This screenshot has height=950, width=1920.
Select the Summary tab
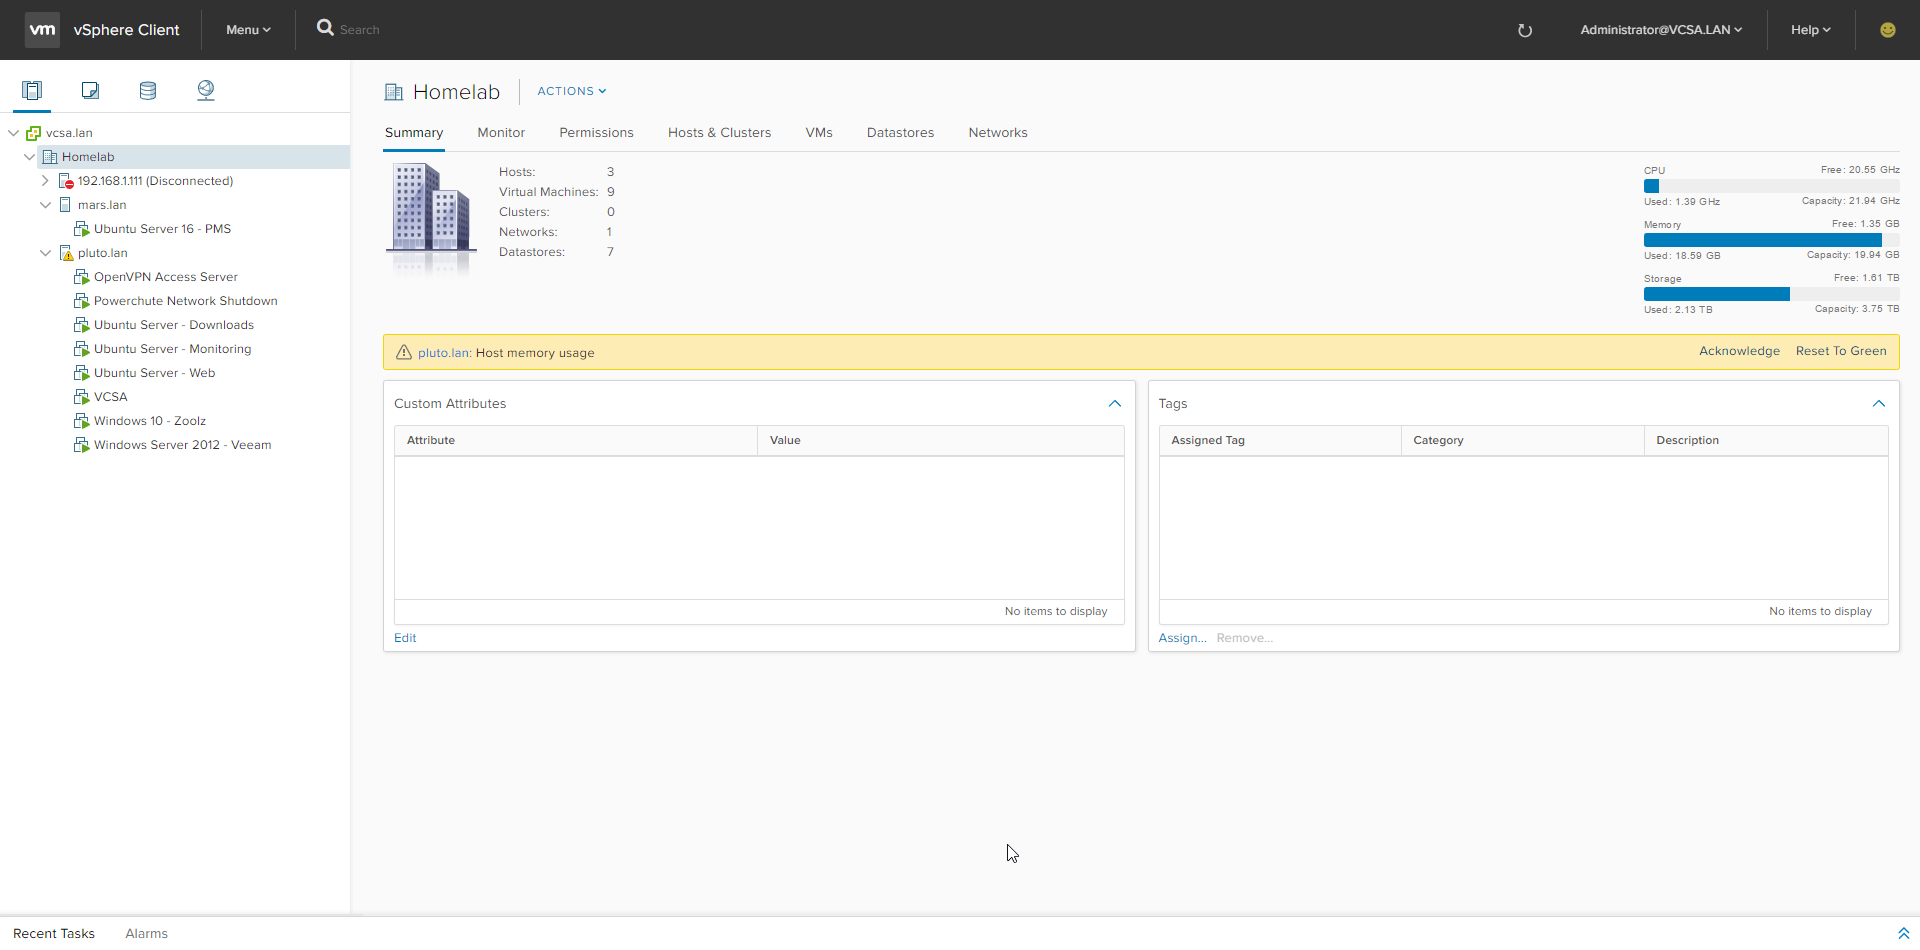(x=414, y=133)
